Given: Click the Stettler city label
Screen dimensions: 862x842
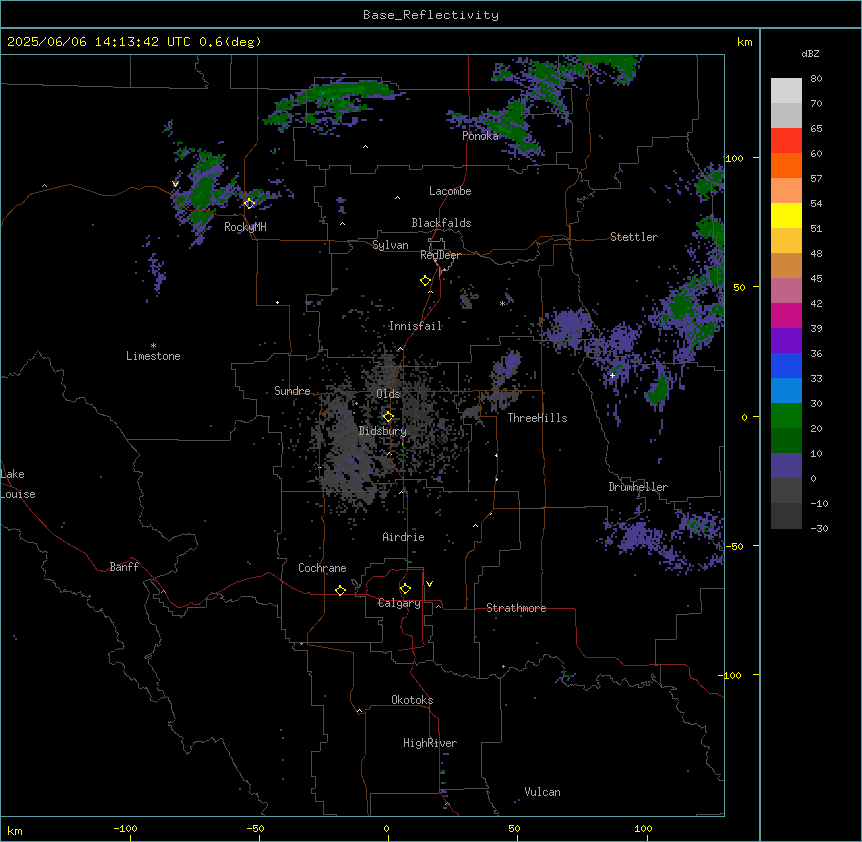Looking at the screenshot, I should [x=634, y=237].
